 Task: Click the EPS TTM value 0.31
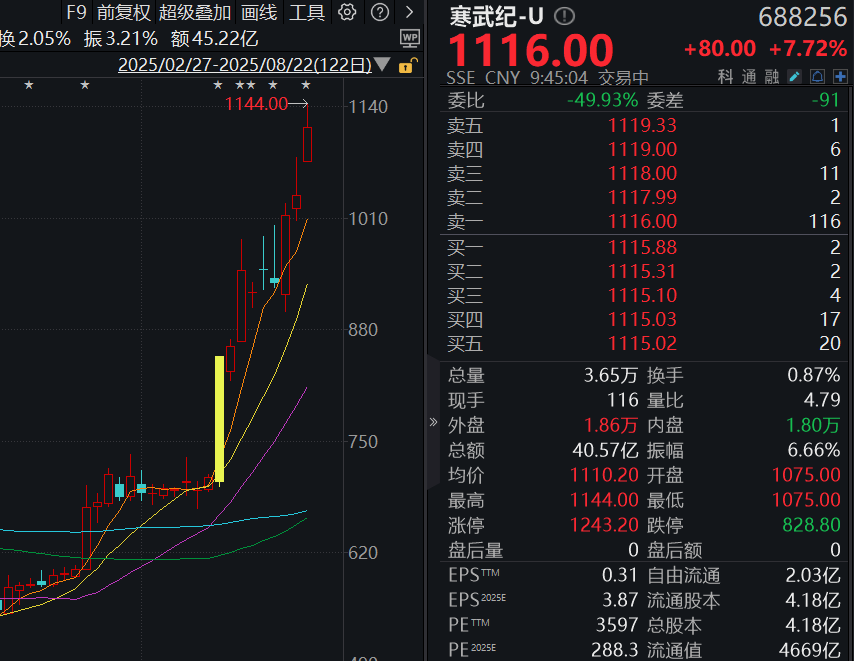(x=619, y=576)
